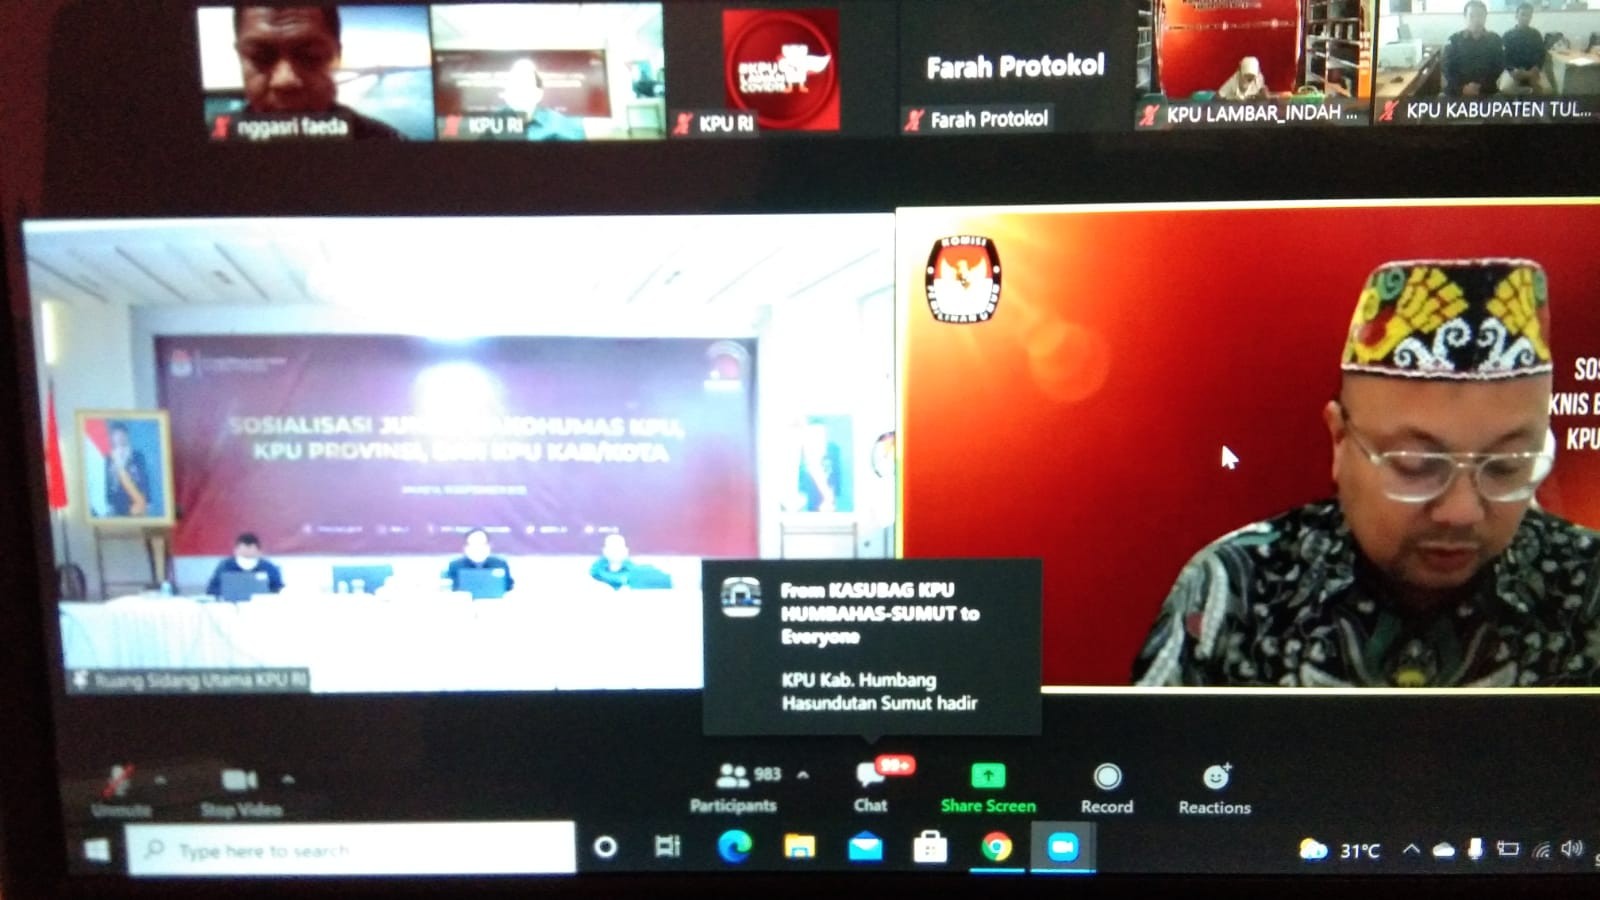
Task: Expand the arrow next to Participants
Action: 803,775
